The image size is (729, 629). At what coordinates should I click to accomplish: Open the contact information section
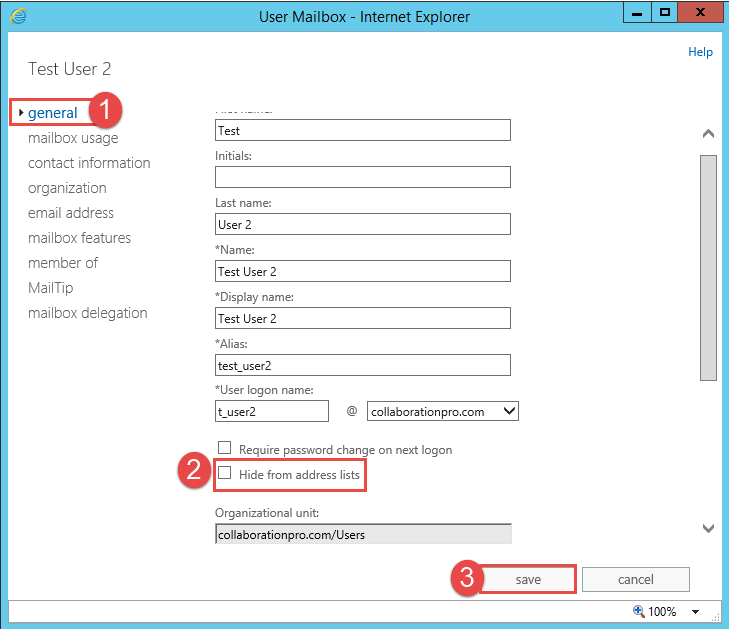pyautogui.click(x=89, y=163)
